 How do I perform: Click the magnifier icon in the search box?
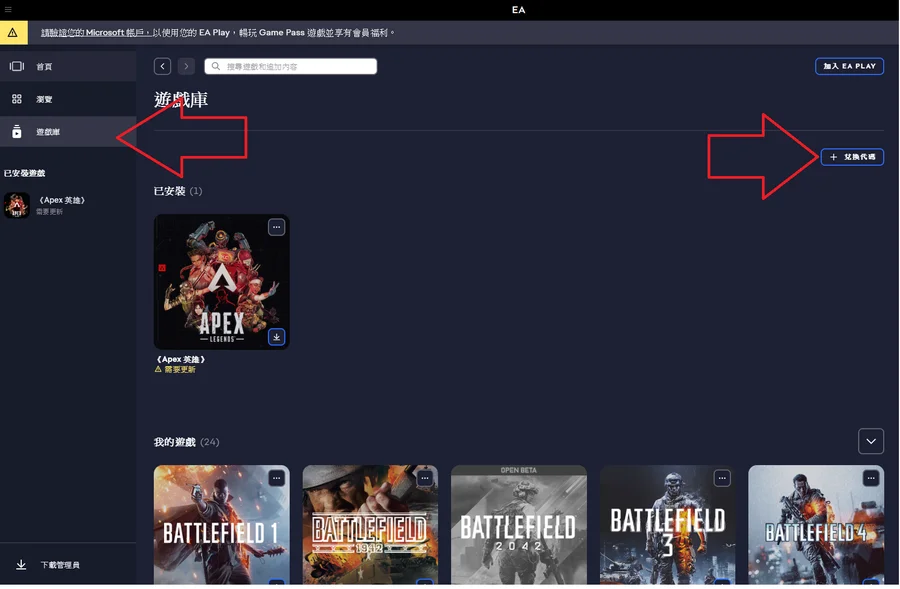coord(216,67)
